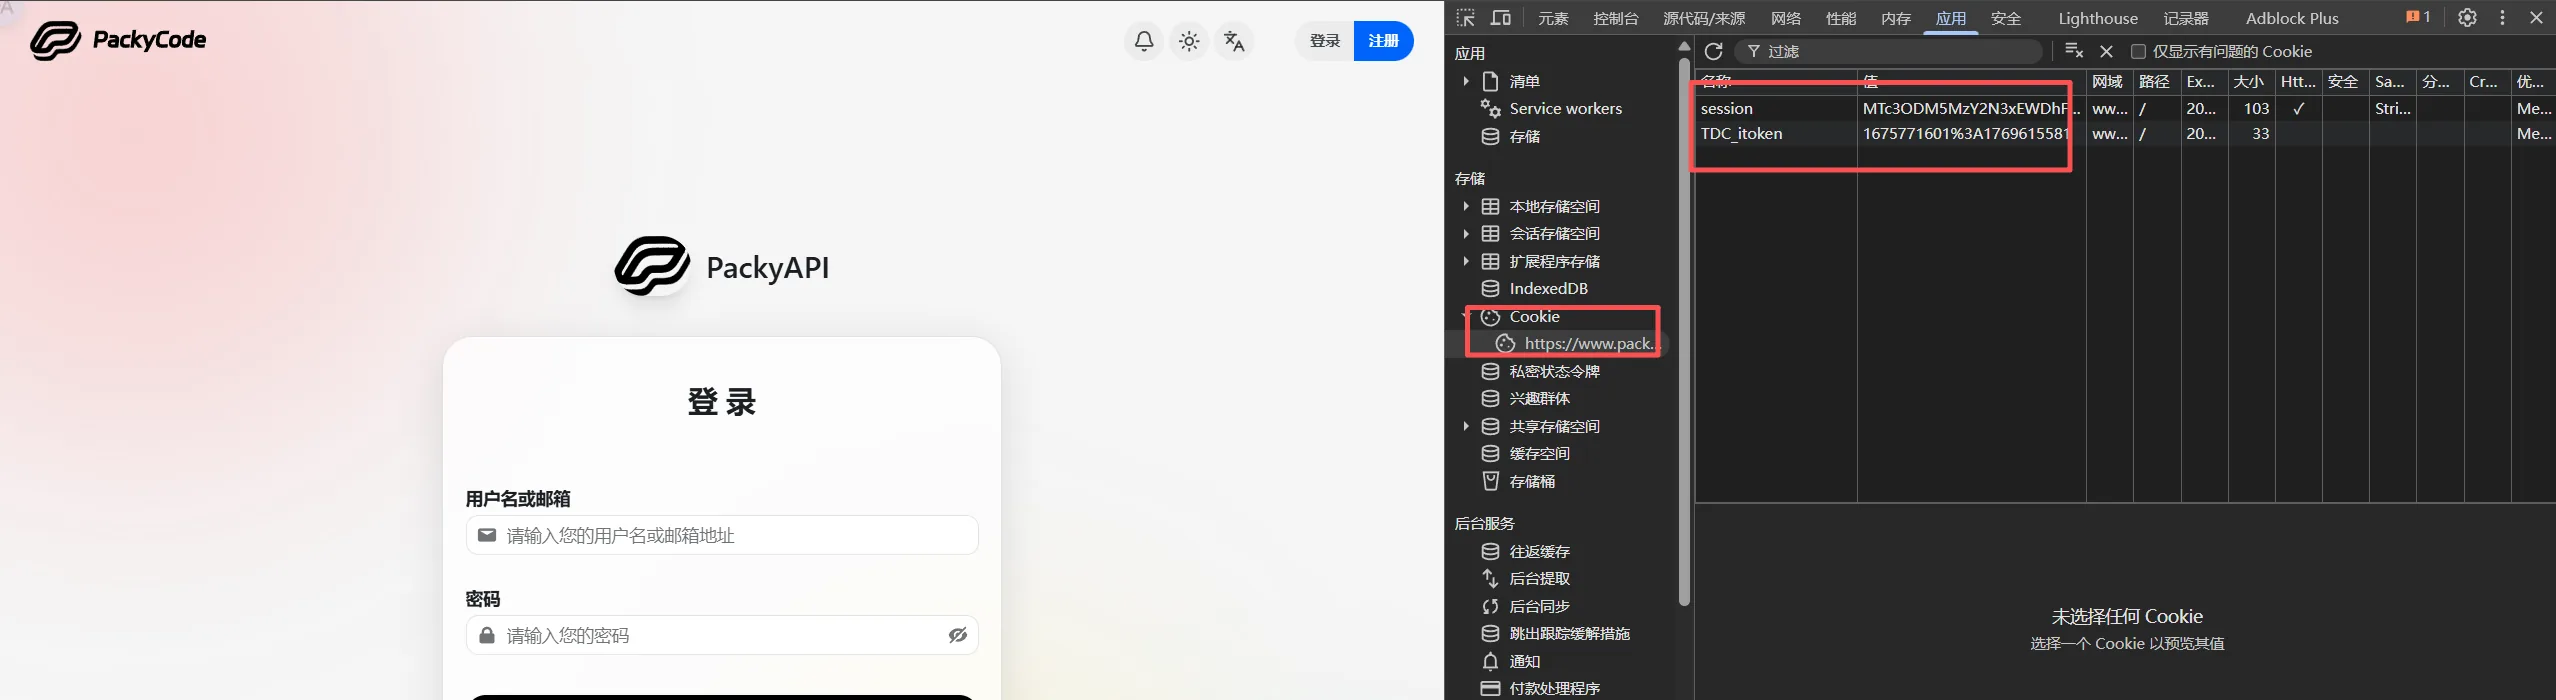Expand 会话存储空间 arrow

click(1466, 233)
